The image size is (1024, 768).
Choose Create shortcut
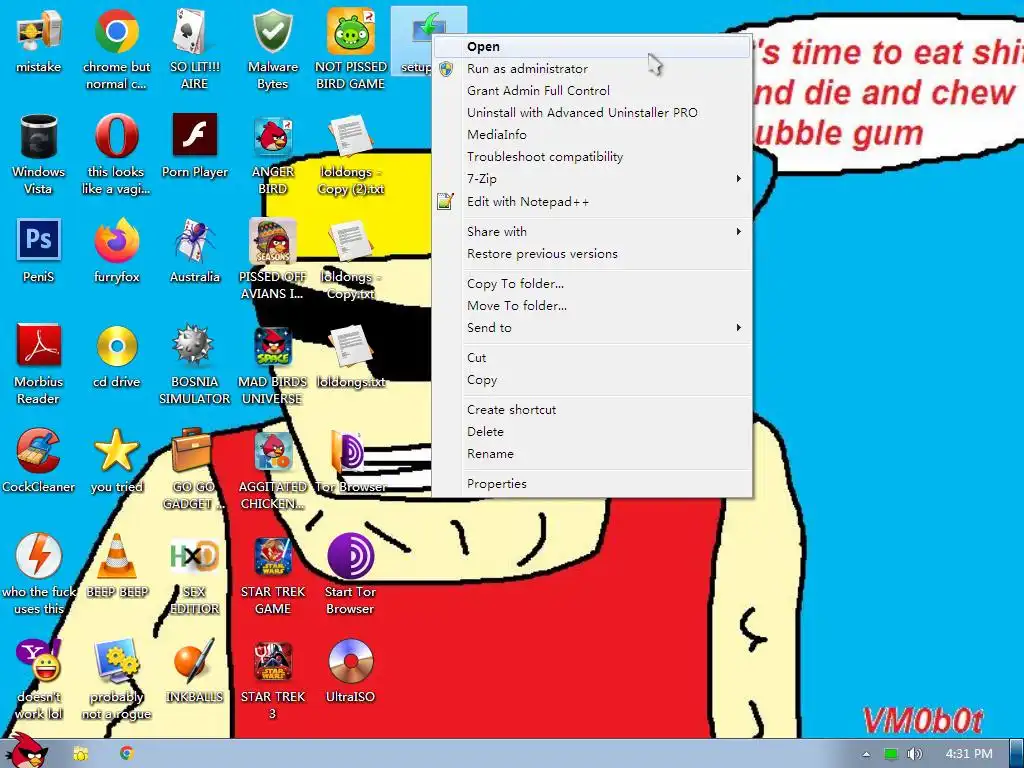click(x=592, y=409)
